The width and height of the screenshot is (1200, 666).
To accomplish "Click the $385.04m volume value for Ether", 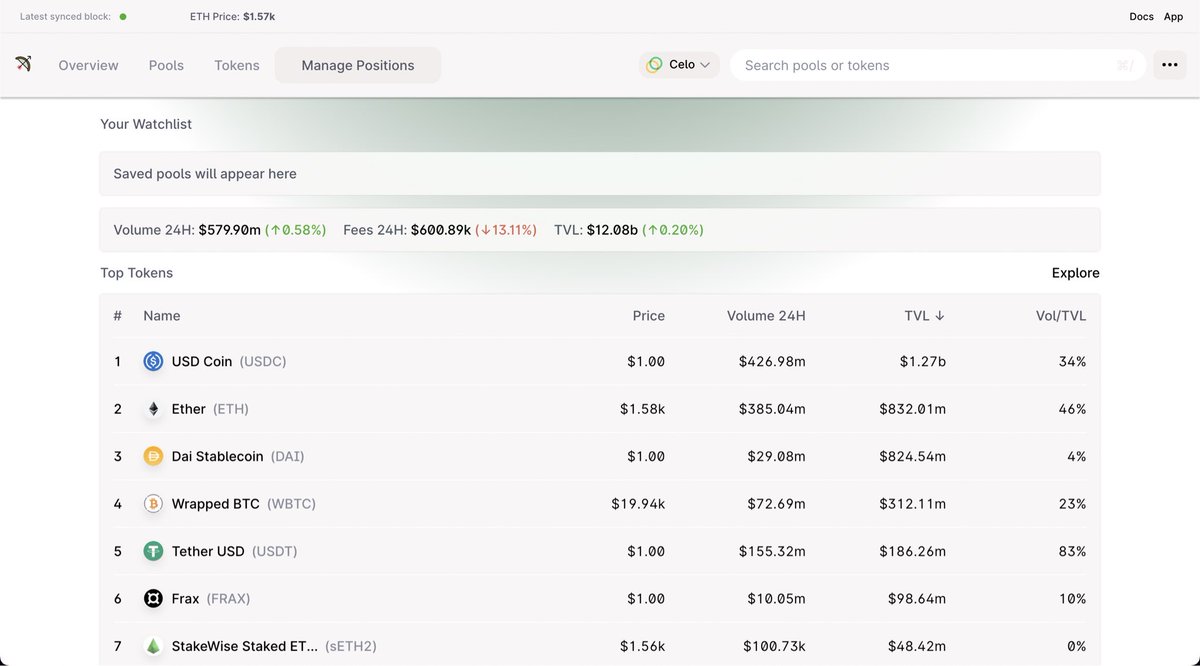I will click(x=772, y=409).
